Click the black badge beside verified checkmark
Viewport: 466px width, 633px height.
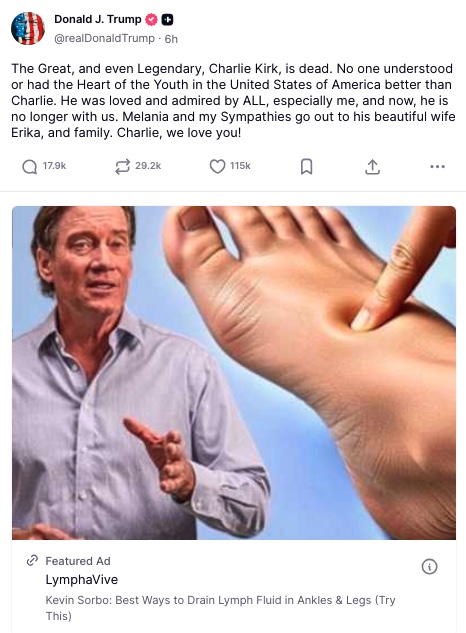[167, 19]
